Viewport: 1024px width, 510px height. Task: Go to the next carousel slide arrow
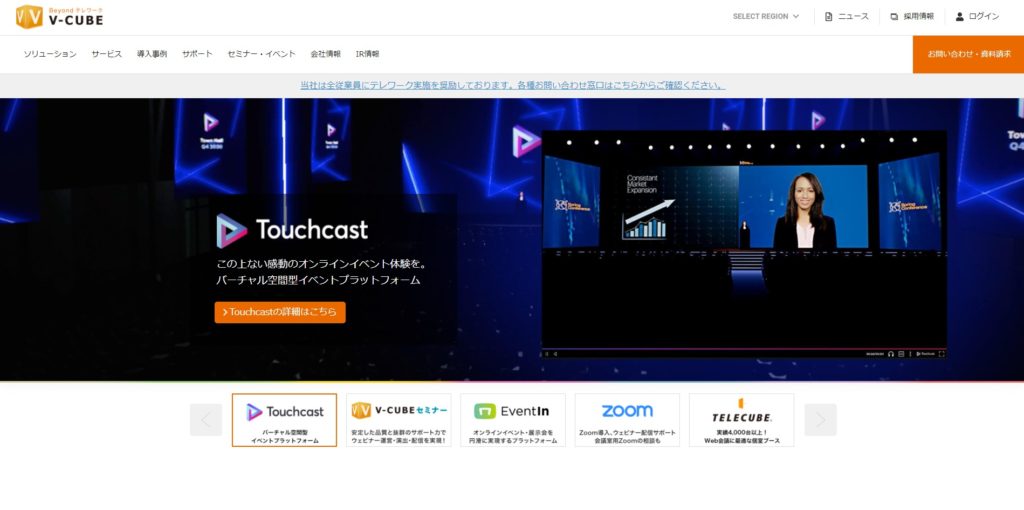(820, 420)
